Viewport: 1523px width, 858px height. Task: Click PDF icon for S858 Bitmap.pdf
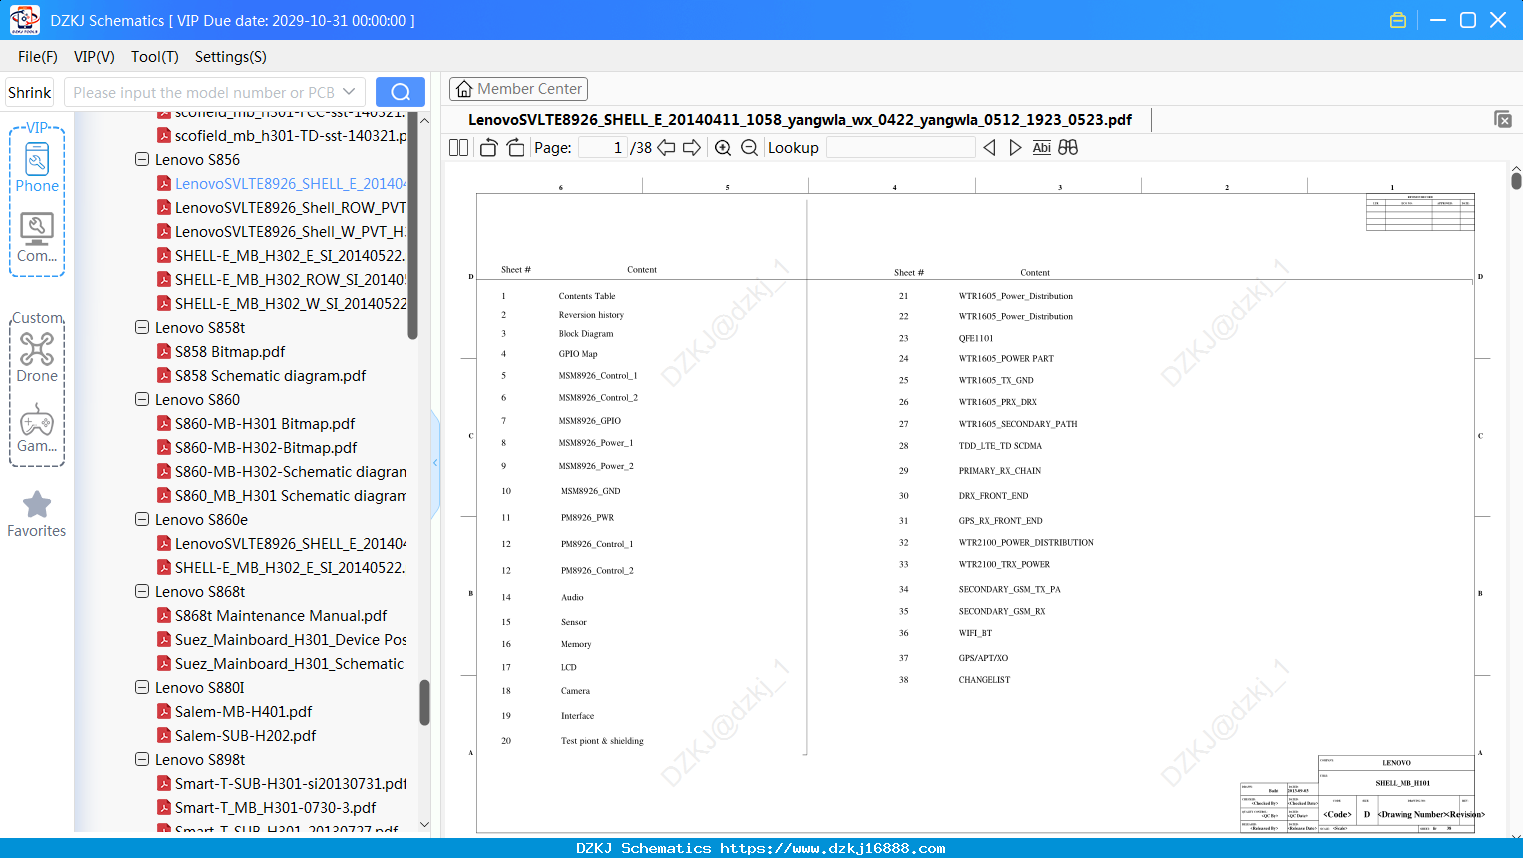coord(164,352)
